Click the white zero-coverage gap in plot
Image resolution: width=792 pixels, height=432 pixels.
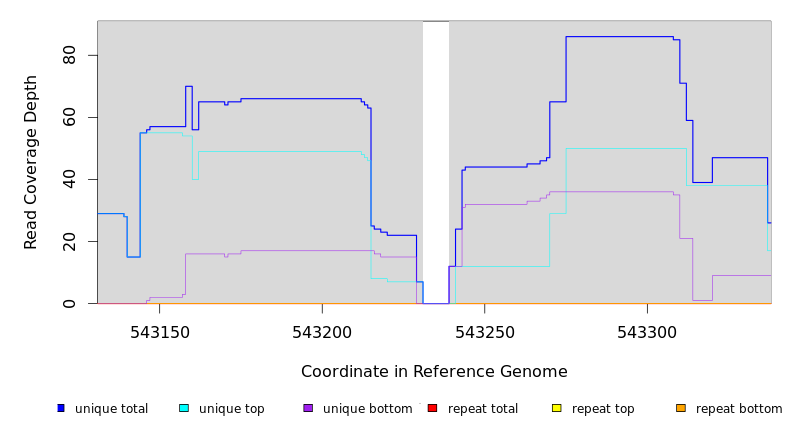436,162
